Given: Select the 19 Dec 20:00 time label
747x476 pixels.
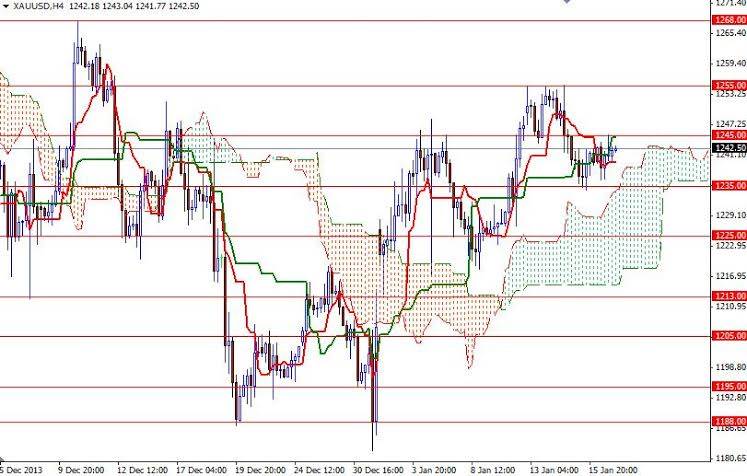Looking at the screenshot, I should (x=261, y=470).
